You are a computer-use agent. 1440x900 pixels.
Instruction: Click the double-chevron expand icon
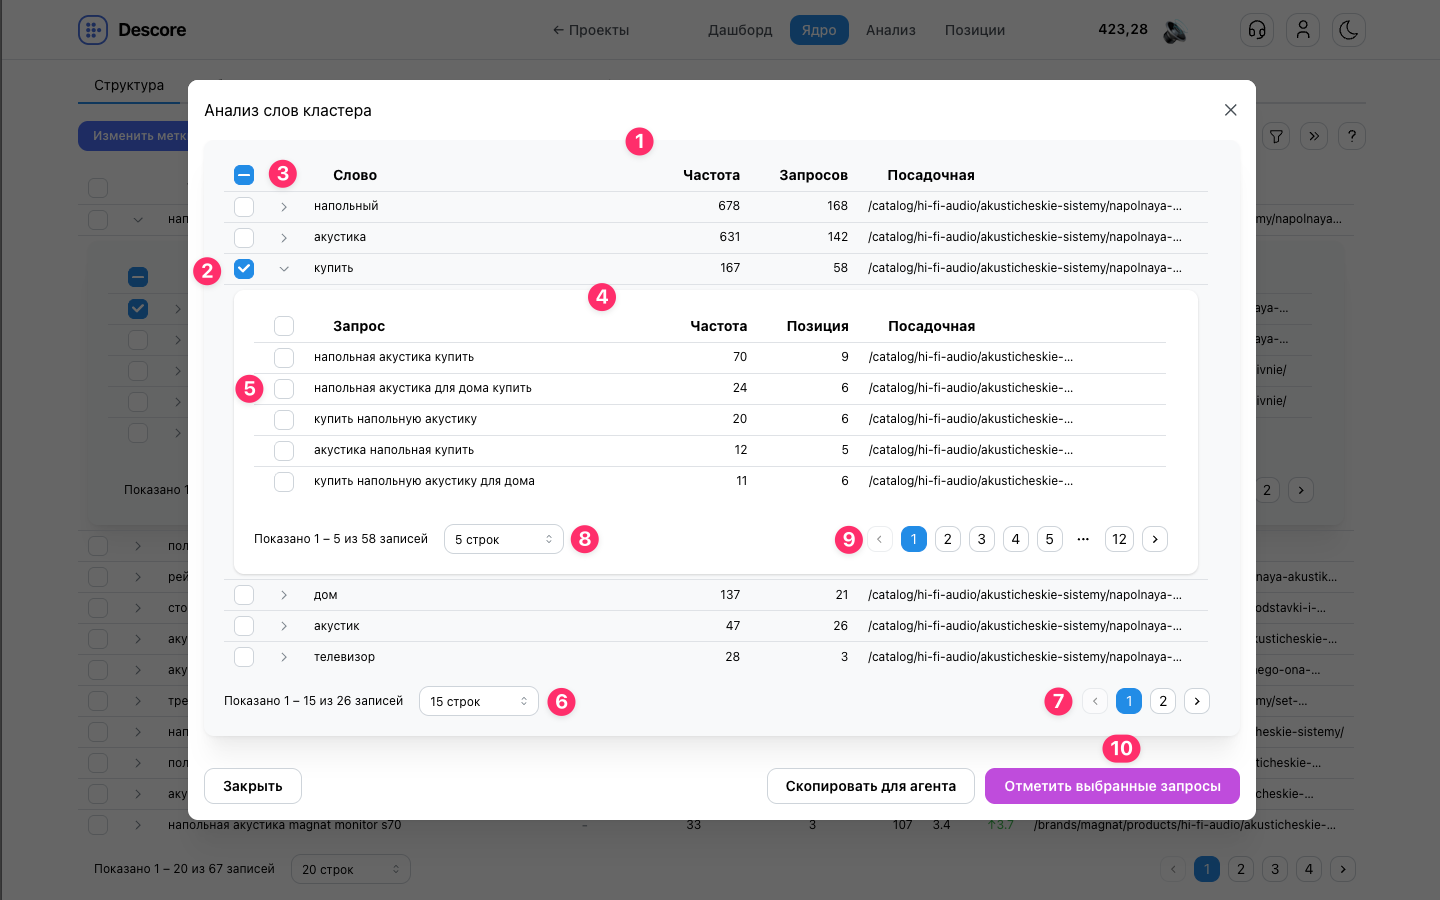(x=1314, y=136)
